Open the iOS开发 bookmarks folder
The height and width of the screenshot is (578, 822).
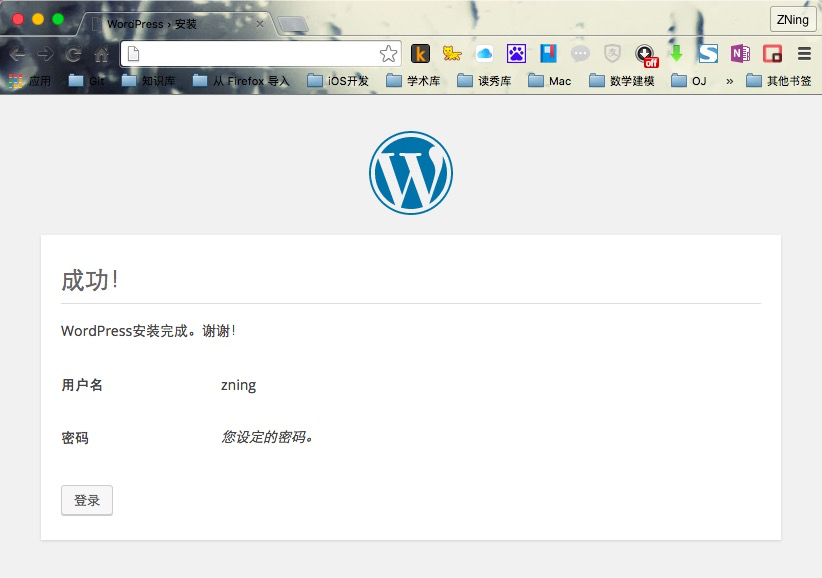pyautogui.click(x=338, y=81)
